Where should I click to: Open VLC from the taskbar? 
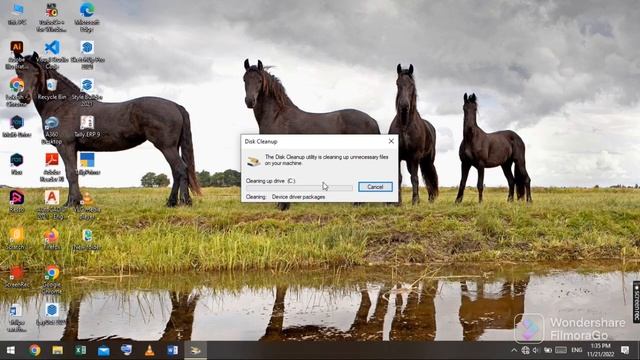tap(149, 350)
